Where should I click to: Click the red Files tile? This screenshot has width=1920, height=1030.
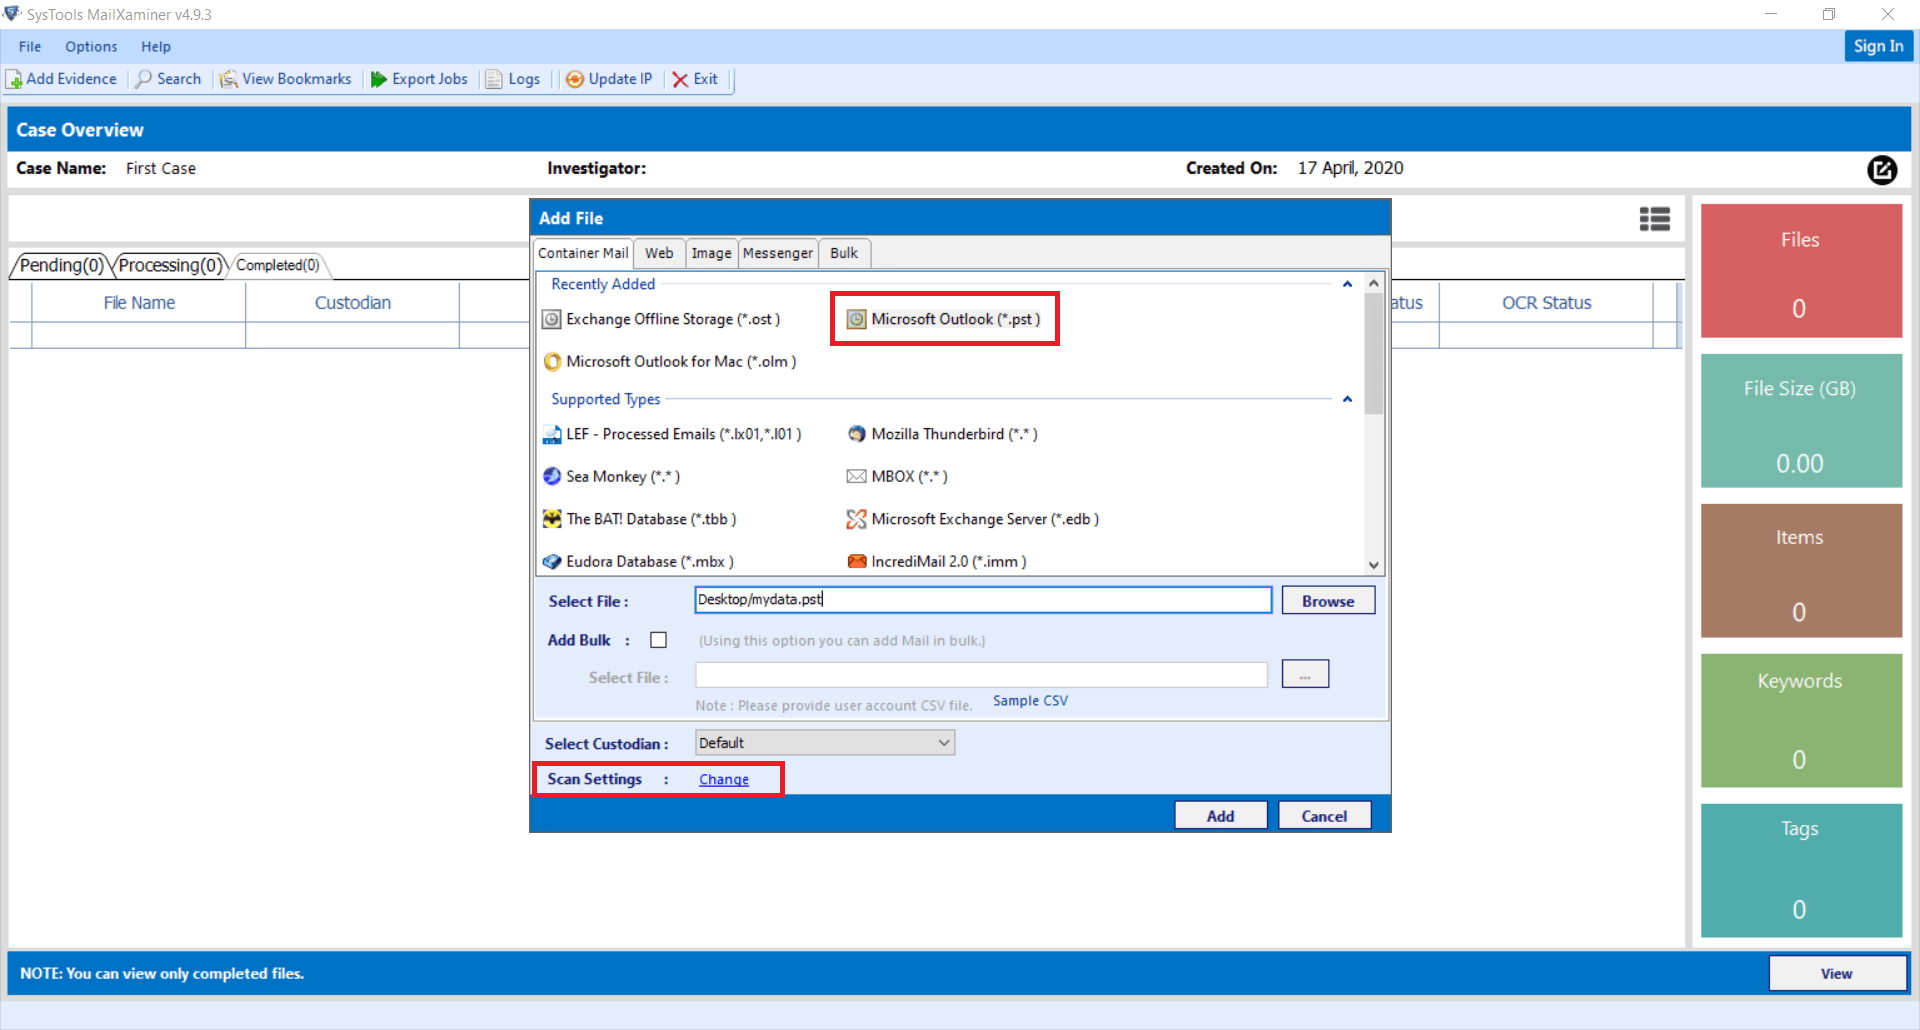click(1801, 271)
